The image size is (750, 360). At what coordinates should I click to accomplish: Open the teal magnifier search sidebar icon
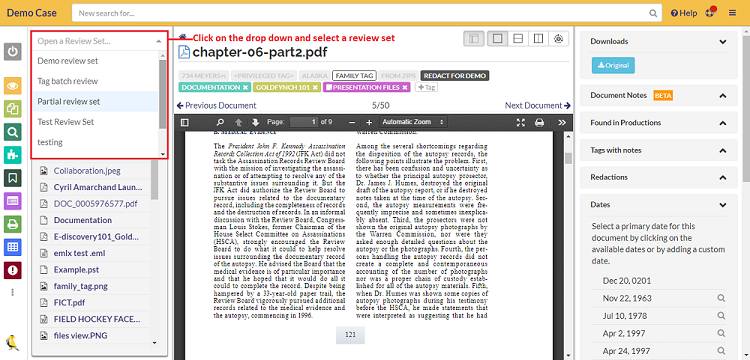tap(13, 132)
